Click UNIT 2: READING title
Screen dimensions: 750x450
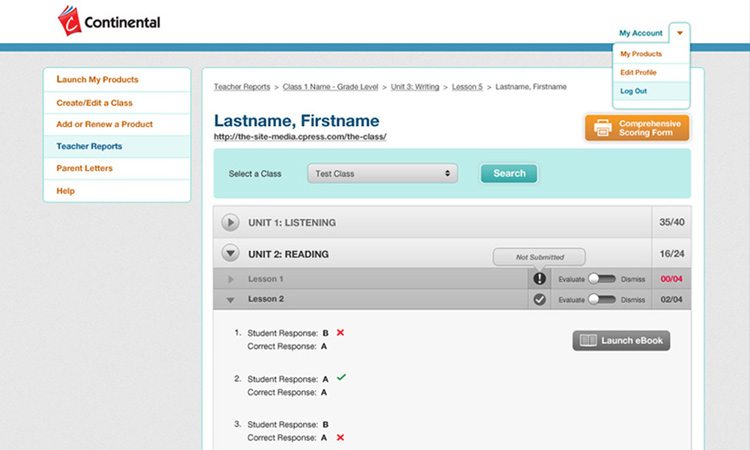pyautogui.click(x=288, y=254)
